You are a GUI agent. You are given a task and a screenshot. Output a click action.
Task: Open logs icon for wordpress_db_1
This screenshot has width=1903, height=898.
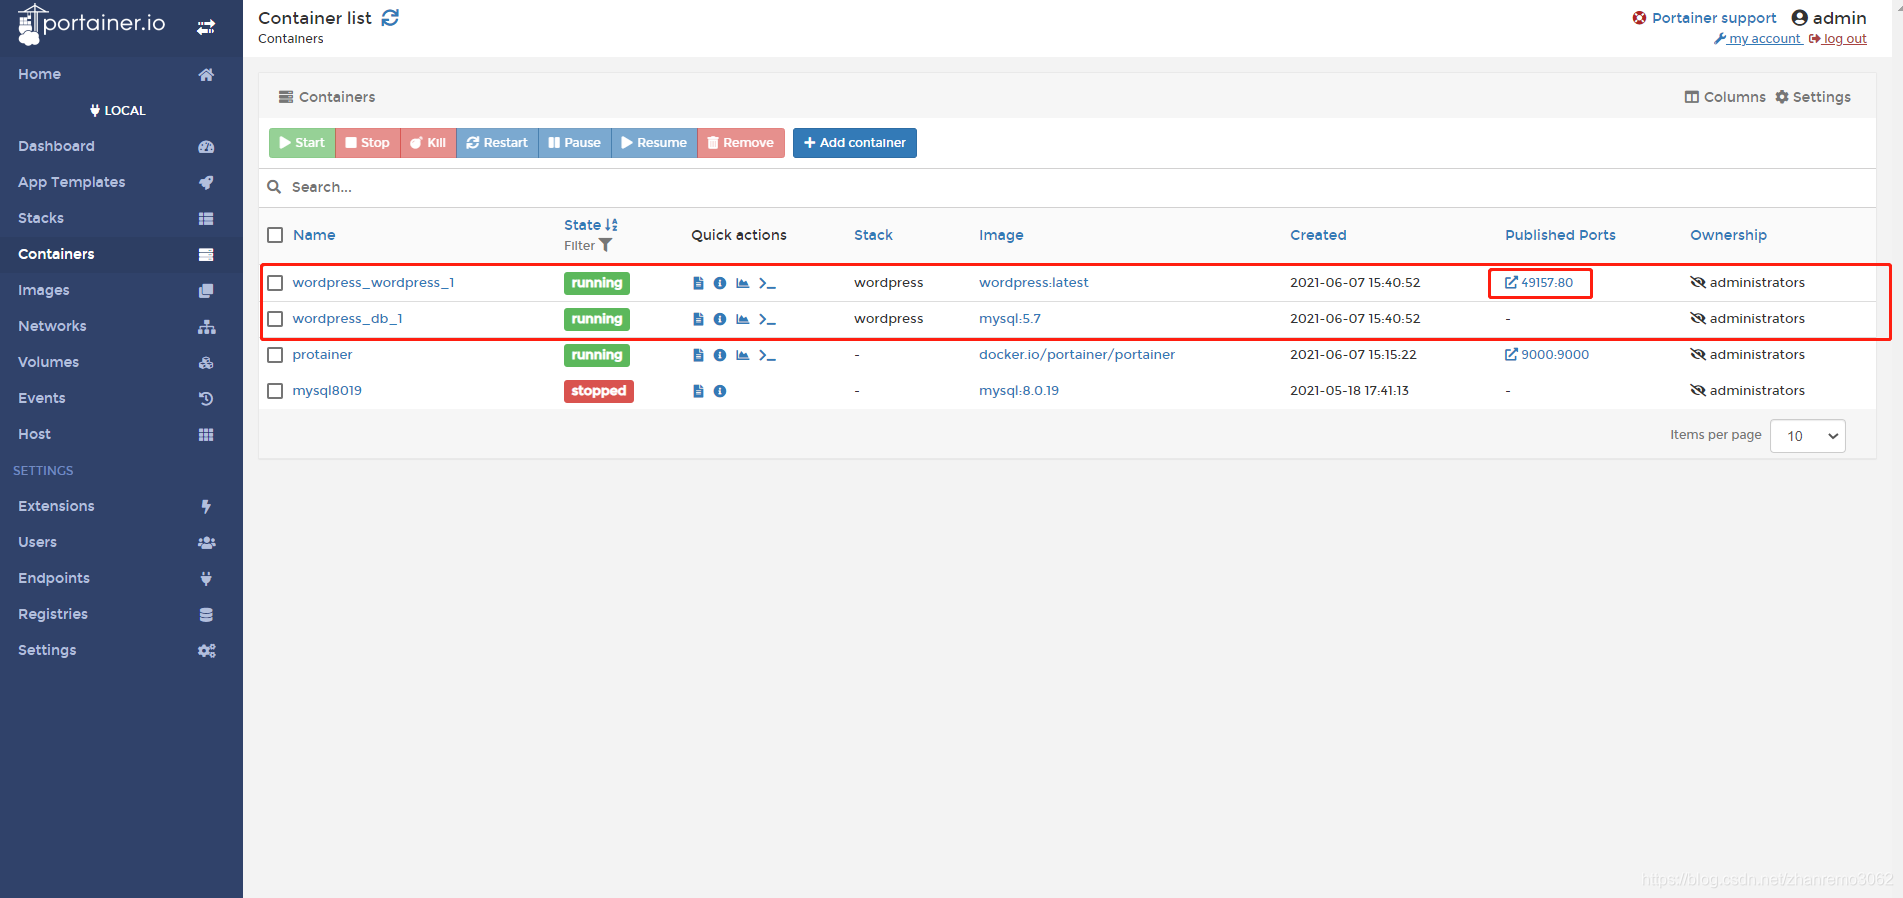tap(698, 319)
